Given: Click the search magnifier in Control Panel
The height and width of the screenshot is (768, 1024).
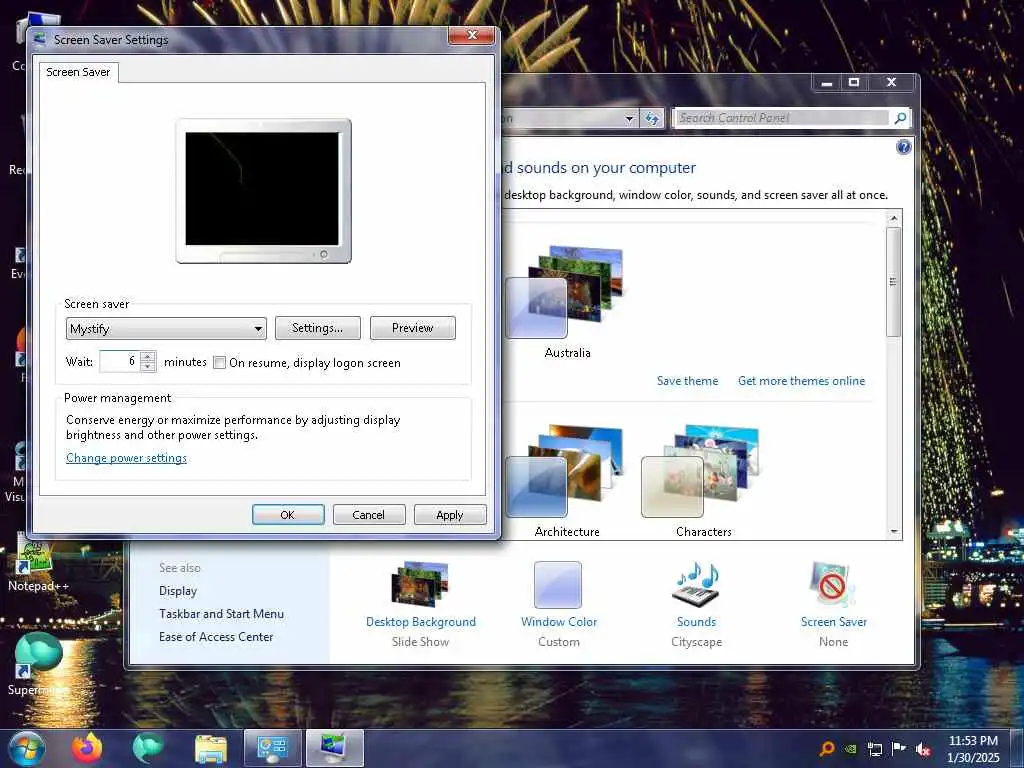Looking at the screenshot, I should (x=901, y=118).
